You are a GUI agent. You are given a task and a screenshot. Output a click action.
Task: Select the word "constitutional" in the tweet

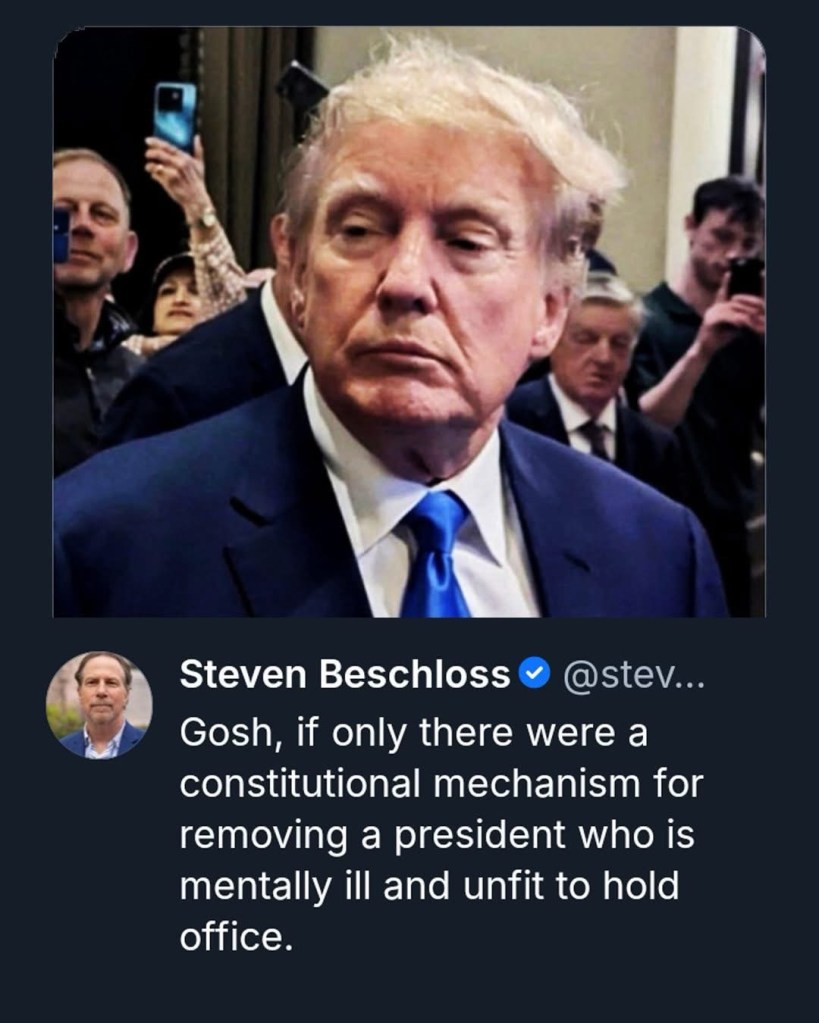[x=300, y=783]
